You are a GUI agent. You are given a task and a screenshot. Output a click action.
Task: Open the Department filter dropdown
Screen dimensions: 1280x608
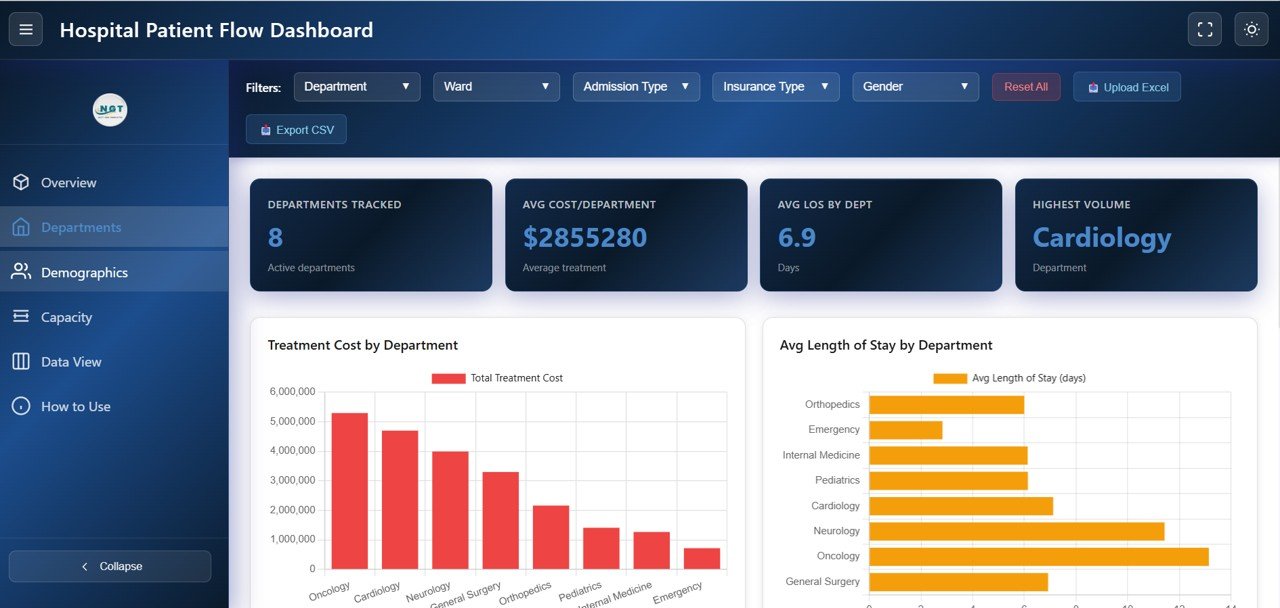pos(356,87)
